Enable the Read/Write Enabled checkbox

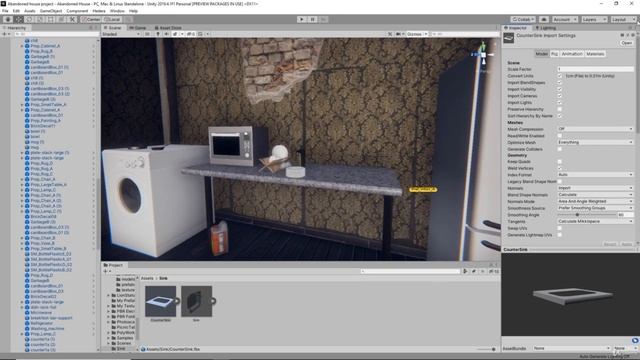point(560,136)
